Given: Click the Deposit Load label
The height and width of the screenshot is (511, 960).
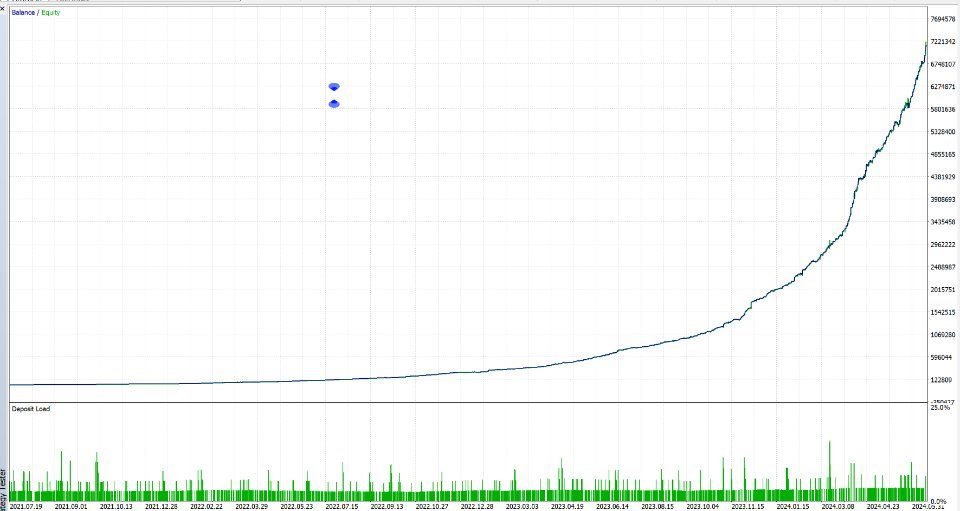Looking at the screenshot, I should click(31, 409).
